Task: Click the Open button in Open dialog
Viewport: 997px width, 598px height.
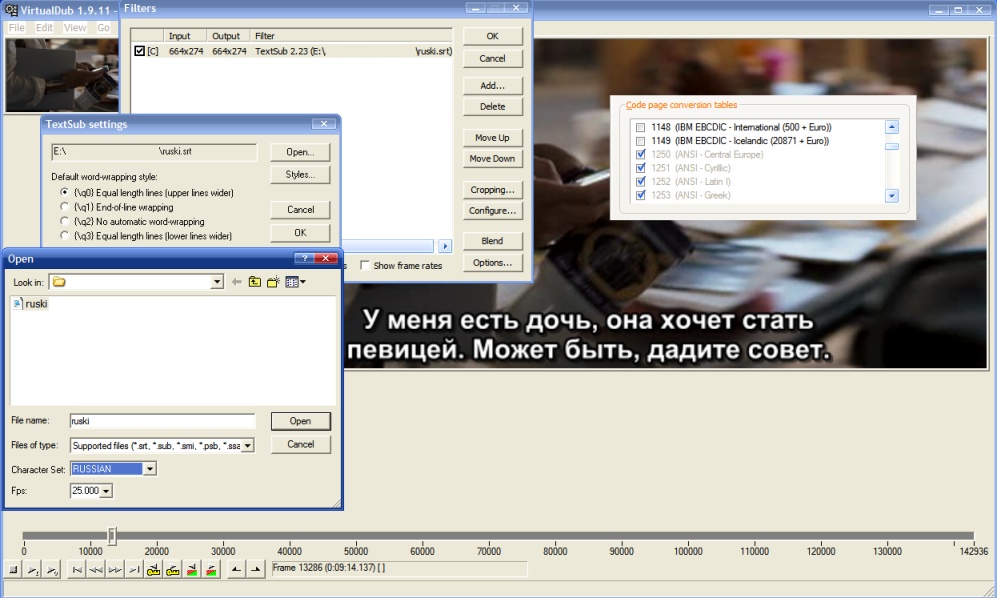Action: pyautogui.click(x=301, y=421)
